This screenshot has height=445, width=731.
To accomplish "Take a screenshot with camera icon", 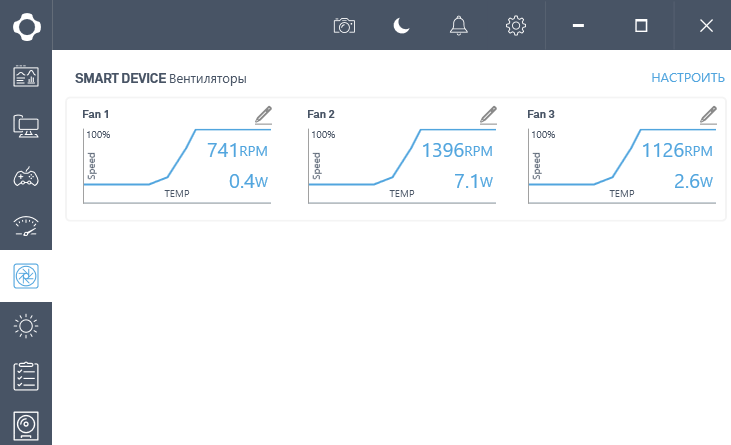I will [x=344, y=26].
